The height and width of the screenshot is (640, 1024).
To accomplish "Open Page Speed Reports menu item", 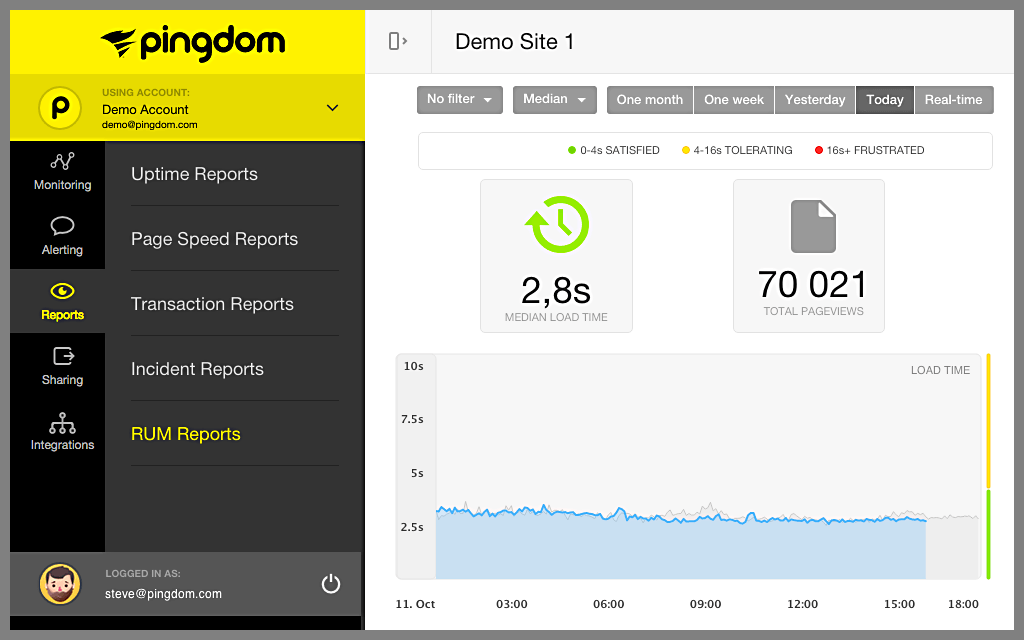I will tap(214, 239).
